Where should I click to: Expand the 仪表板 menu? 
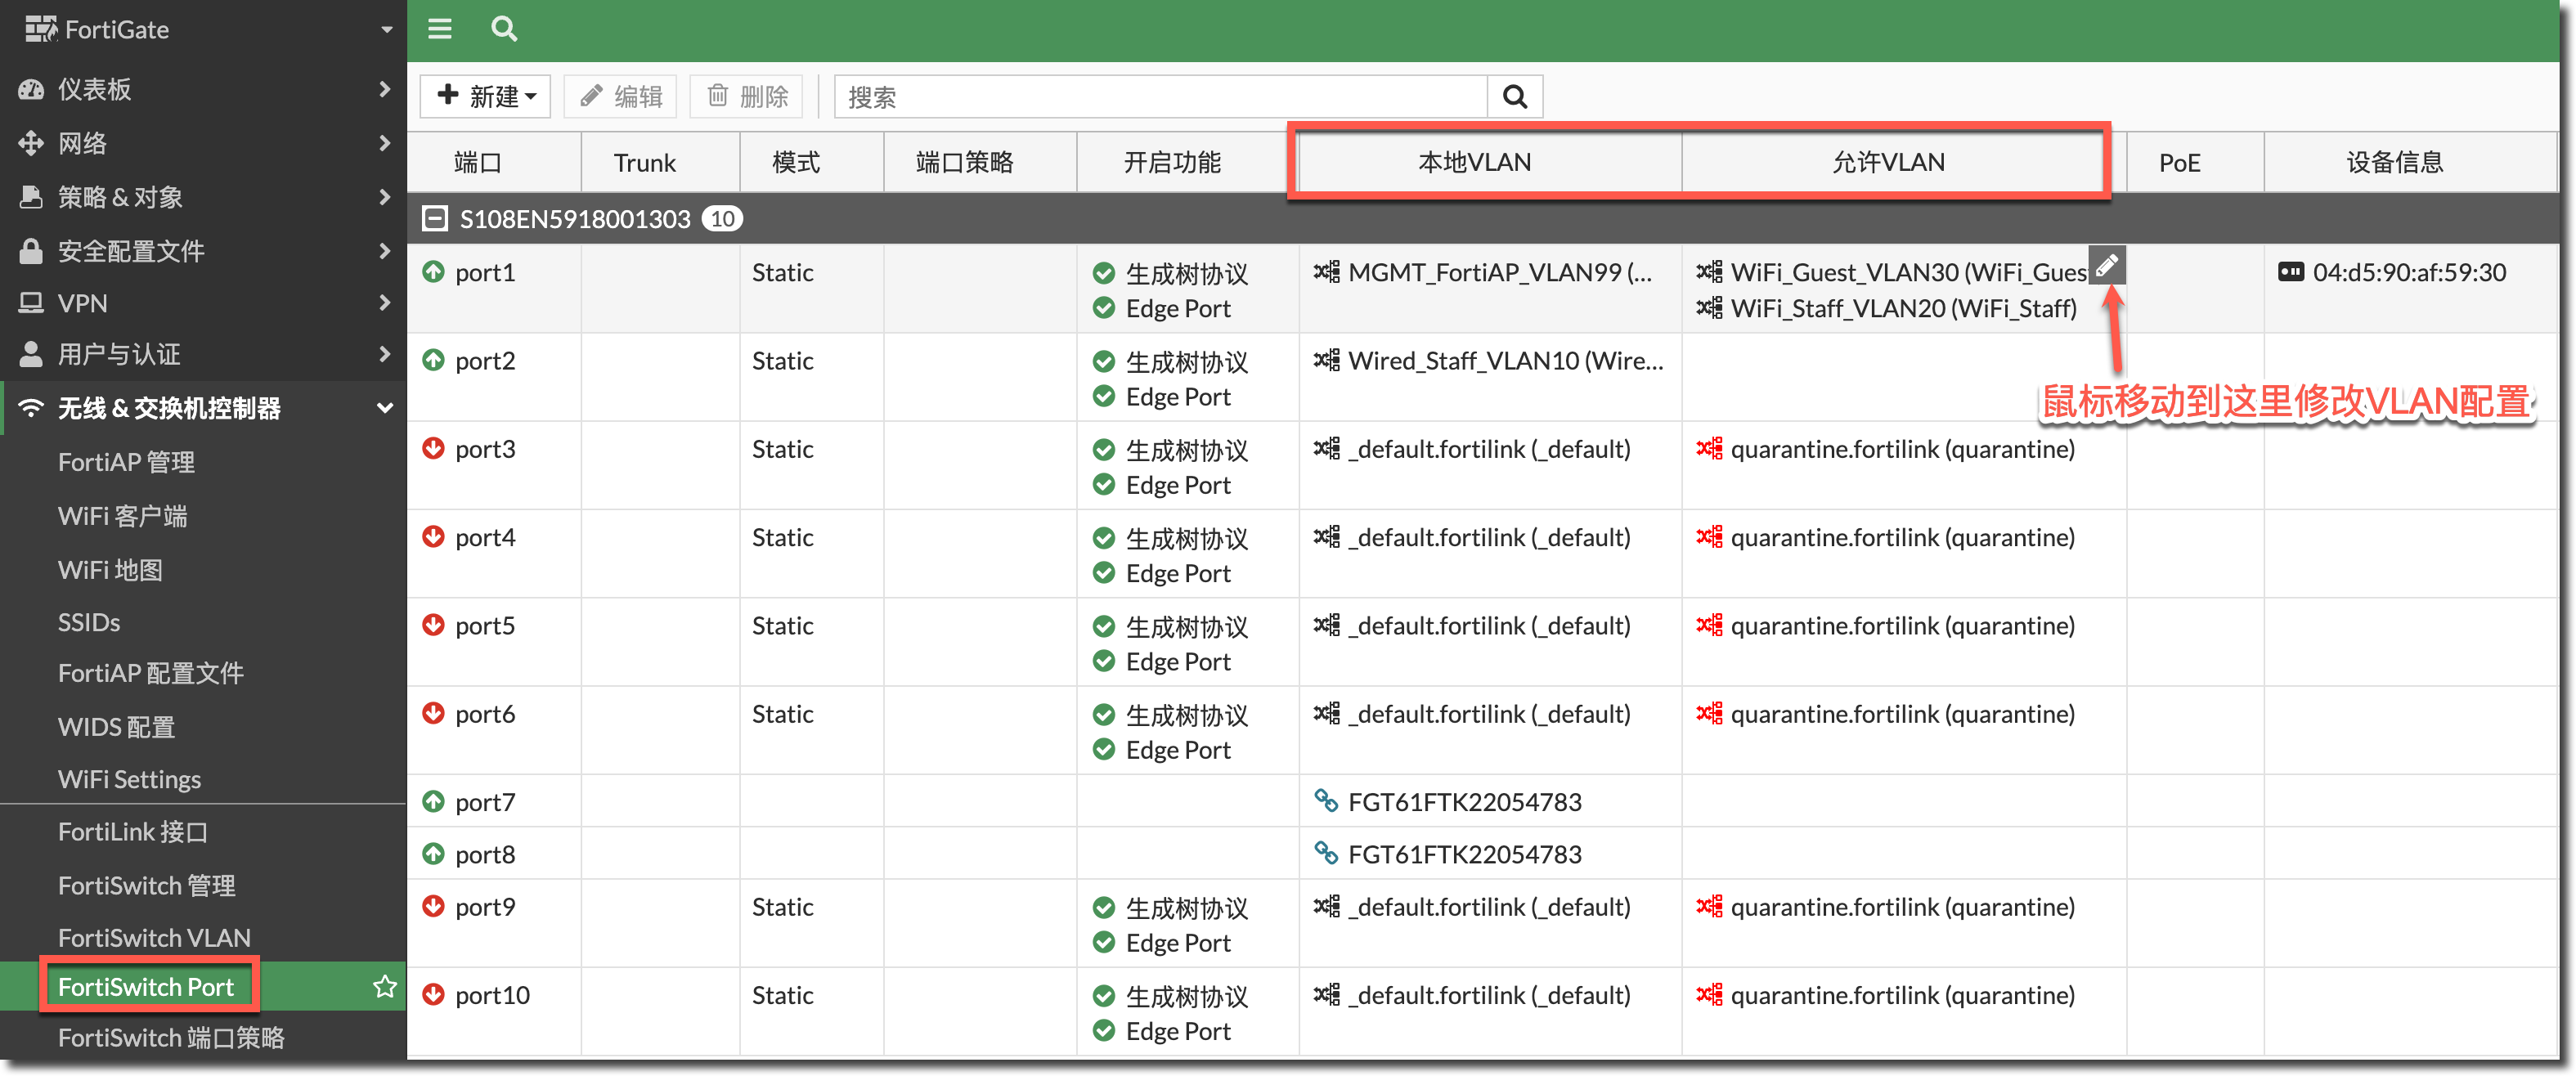203,89
